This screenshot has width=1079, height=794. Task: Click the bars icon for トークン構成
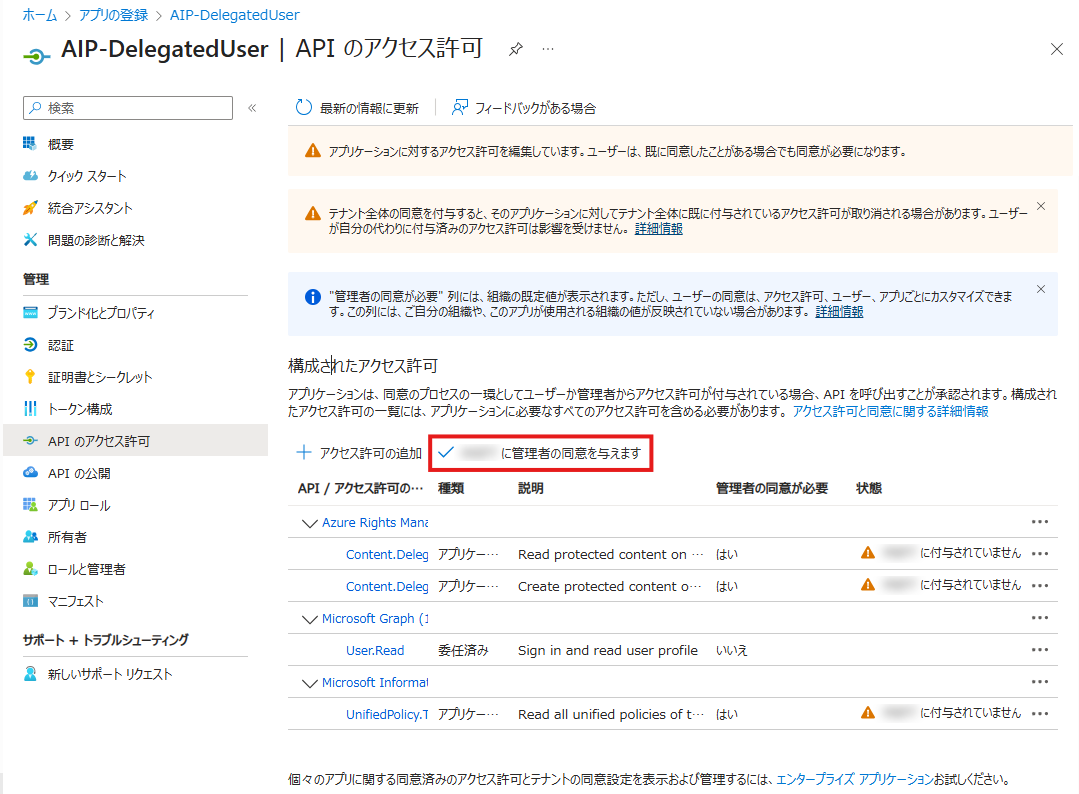30,409
